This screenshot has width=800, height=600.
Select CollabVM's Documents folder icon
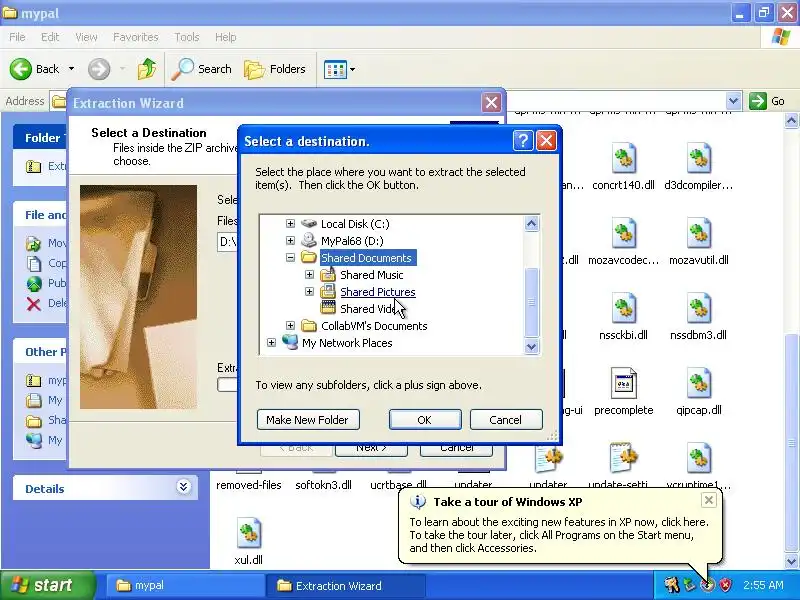point(309,326)
